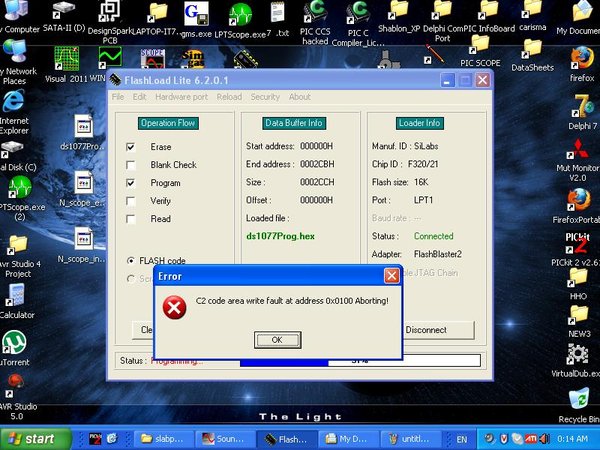The height and width of the screenshot is (450, 600).
Task: Open the Windows start menu
Action: pyautogui.click(x=36, y=439)
